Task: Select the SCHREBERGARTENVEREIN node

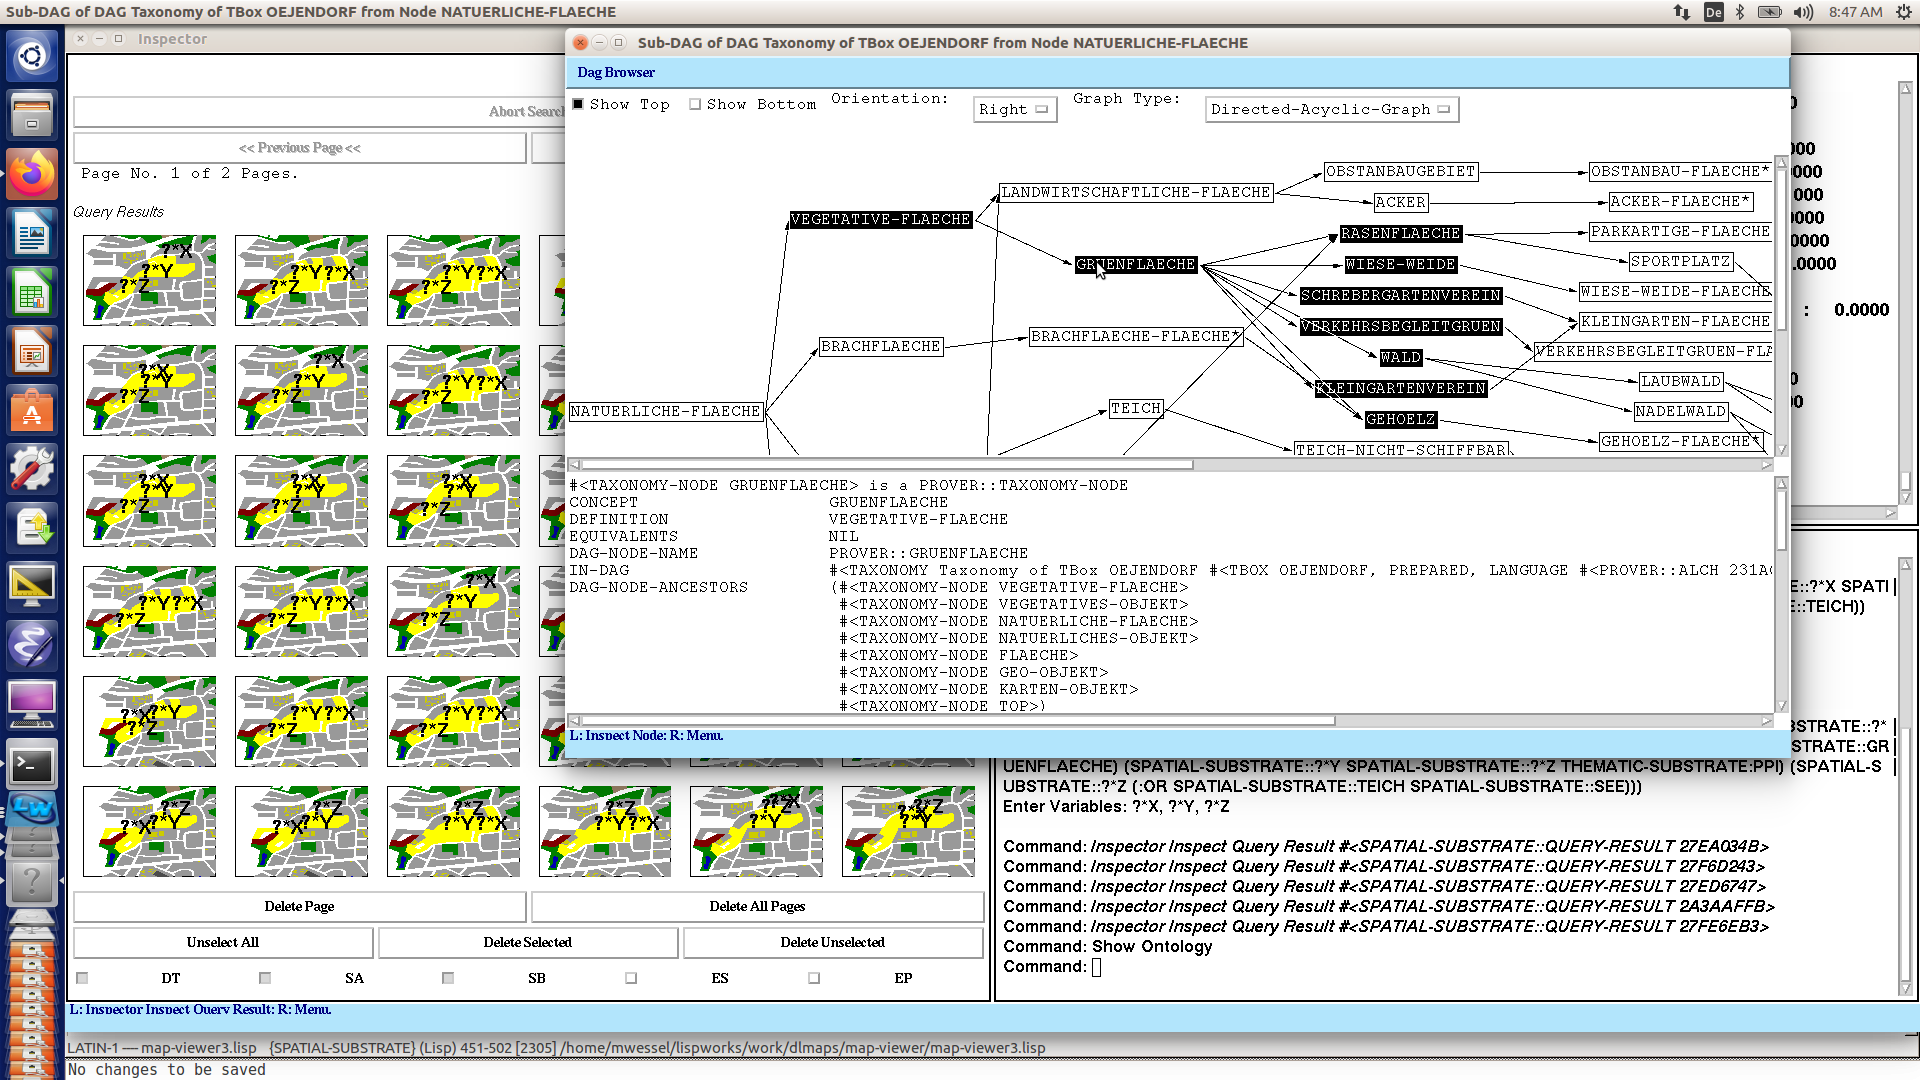Action: (1400, 295)
